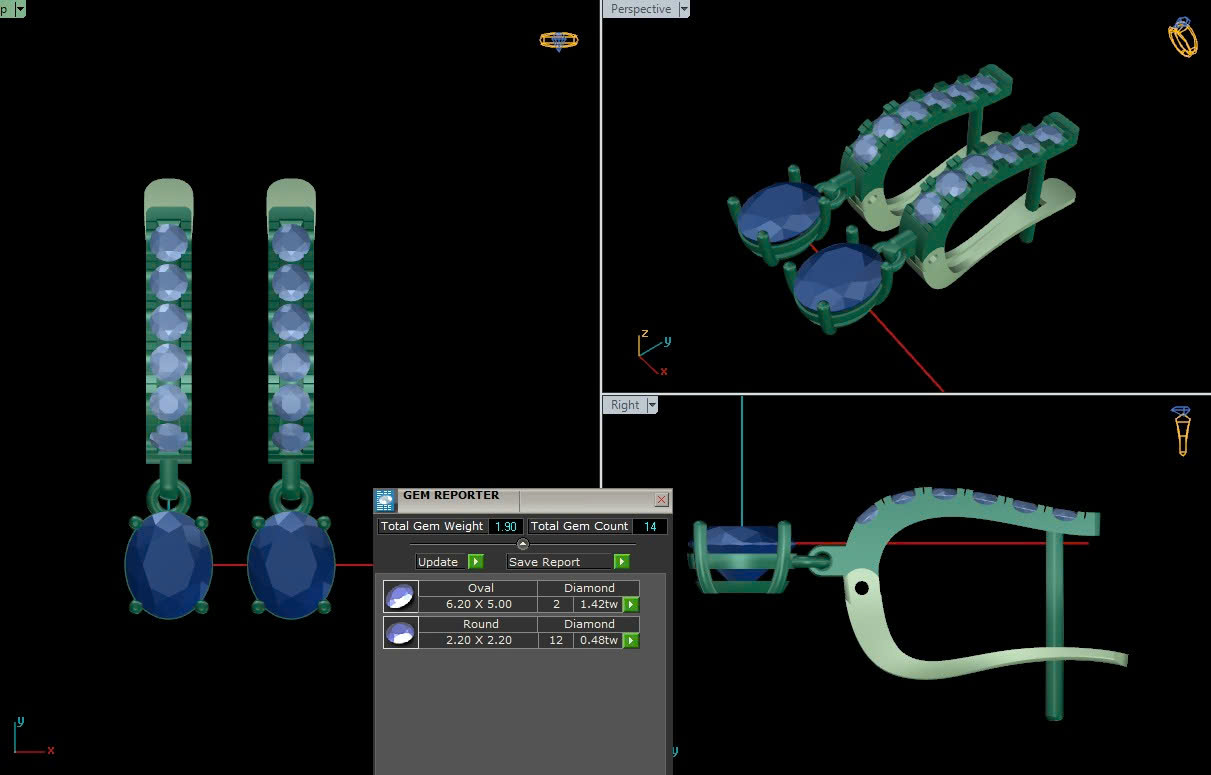Click green arrow next to 1.42tw

pyautogui.click(x=631, y=604)
